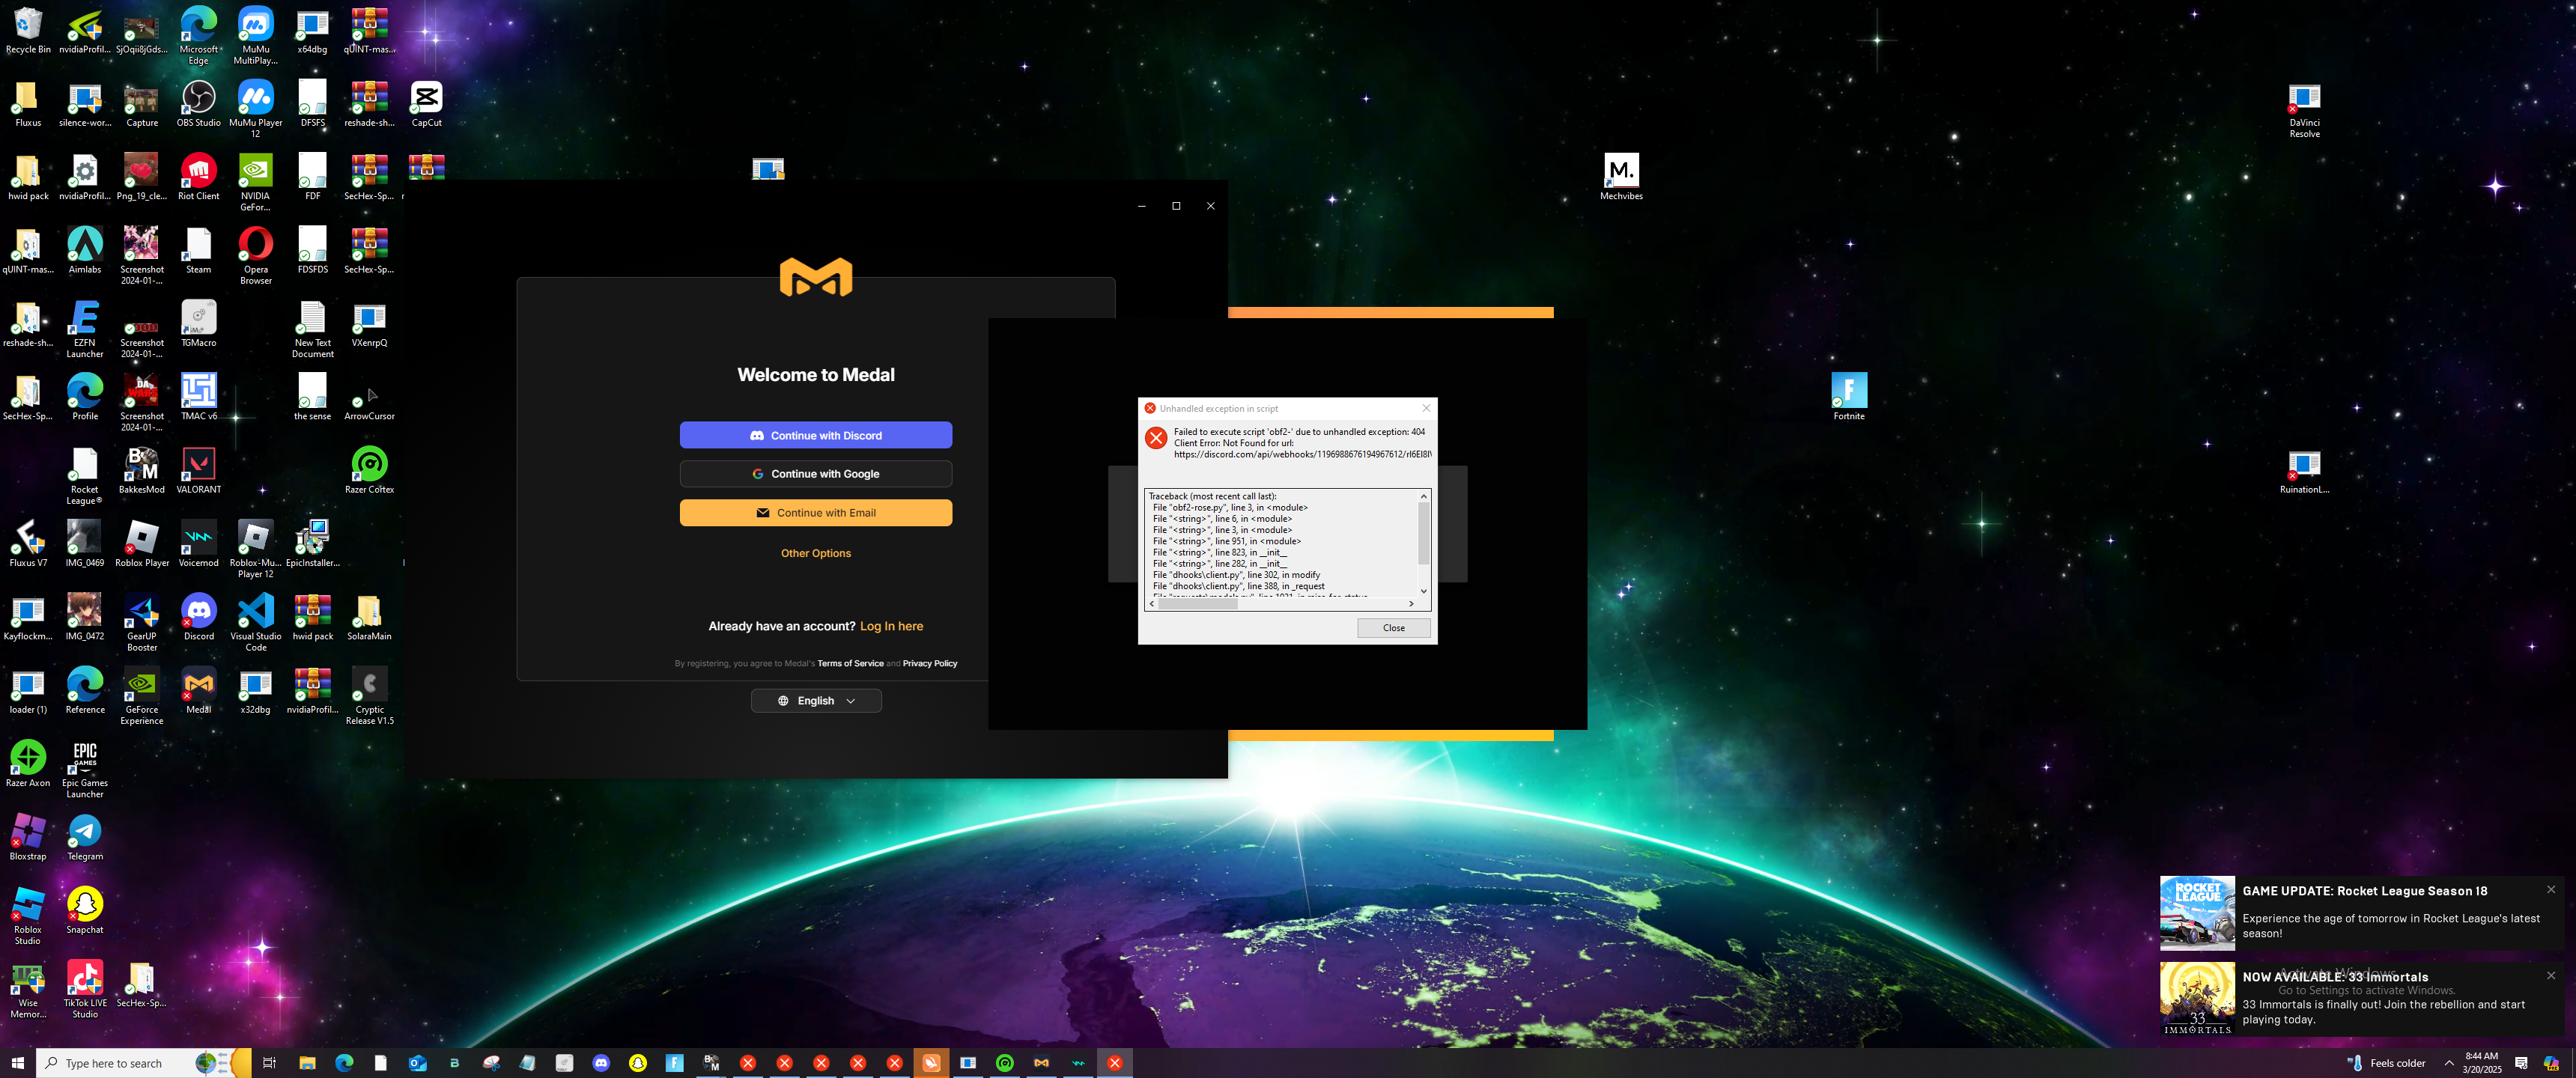2576x1078 pixels.
Task: Click Continue with Discord button
Action: (815, 435)
